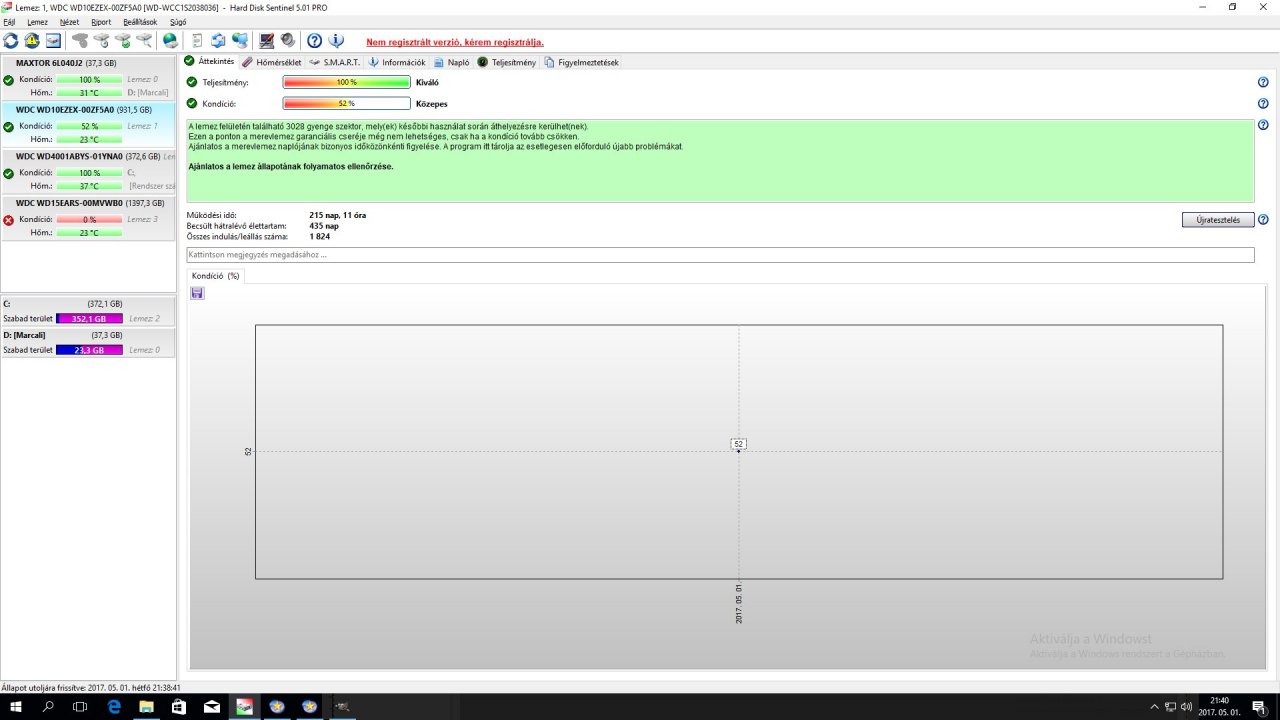1280x720 pixels.
Task: Click the 435 nap estimated lifetime value
Action: [x=324, y=226]
